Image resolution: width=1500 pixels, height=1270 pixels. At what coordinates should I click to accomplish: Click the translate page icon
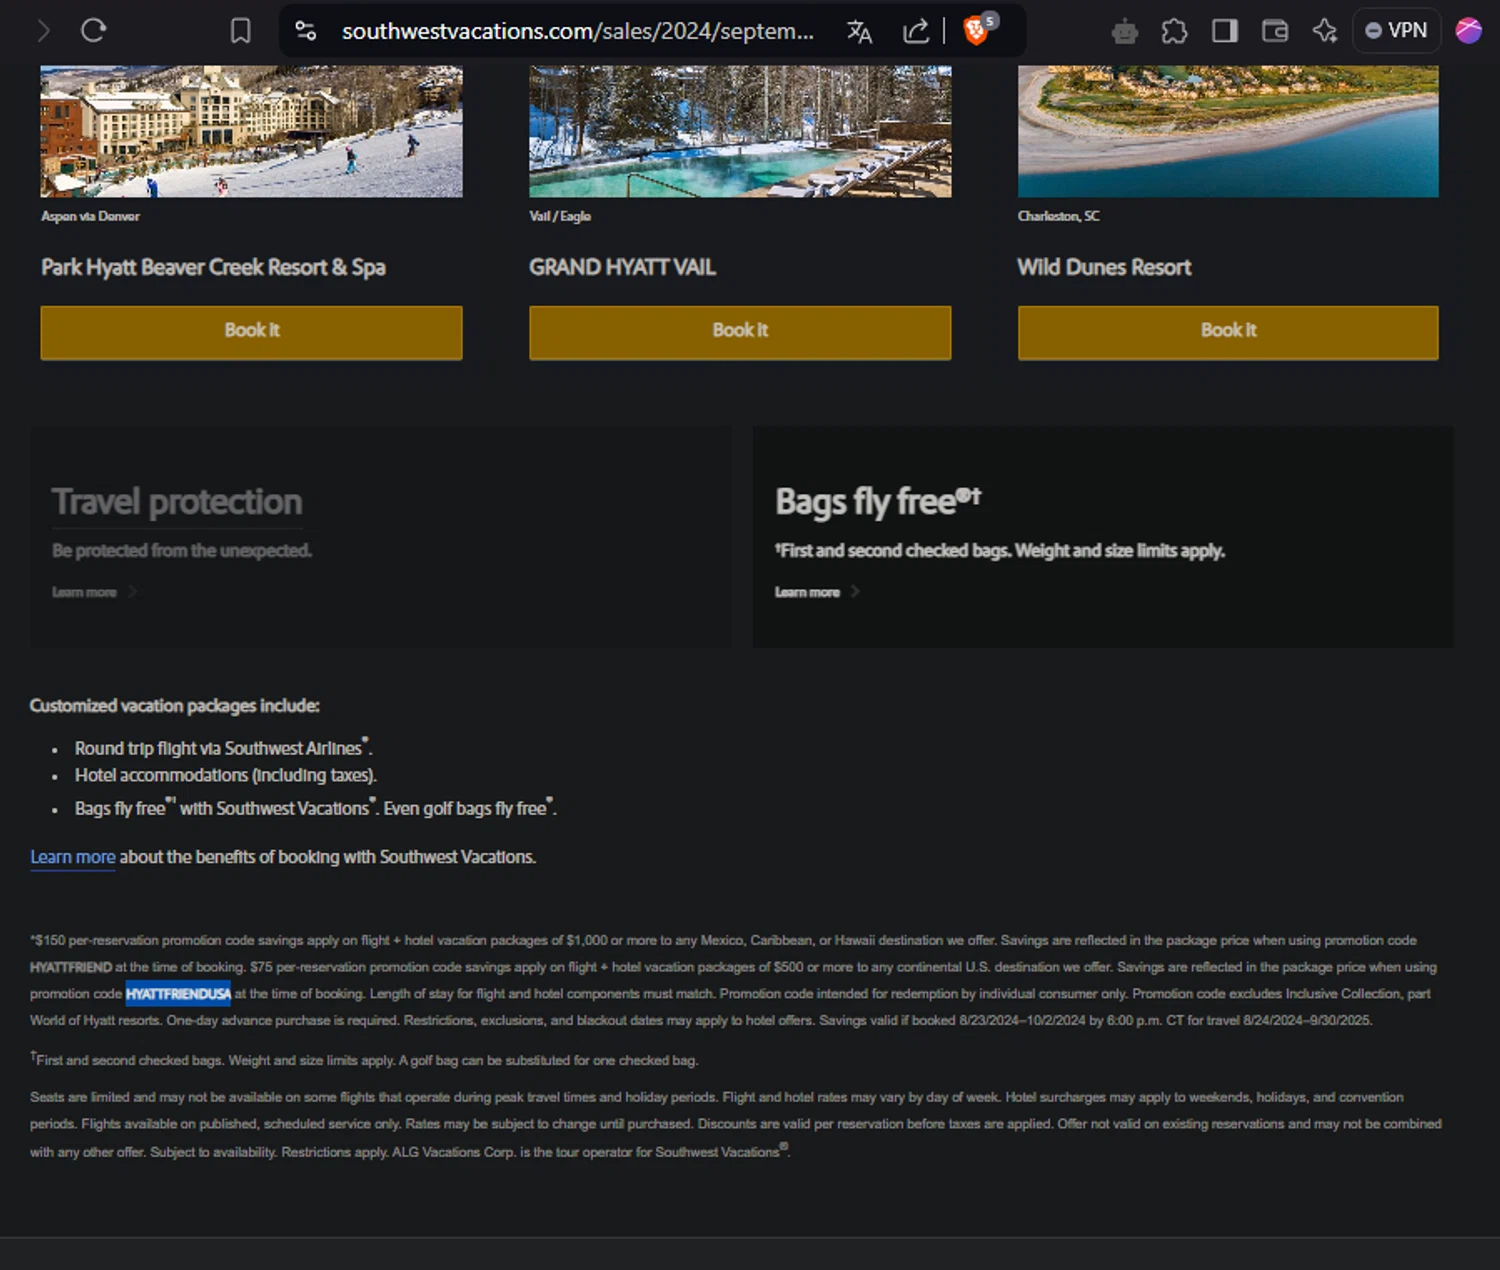tap(859, 31)
